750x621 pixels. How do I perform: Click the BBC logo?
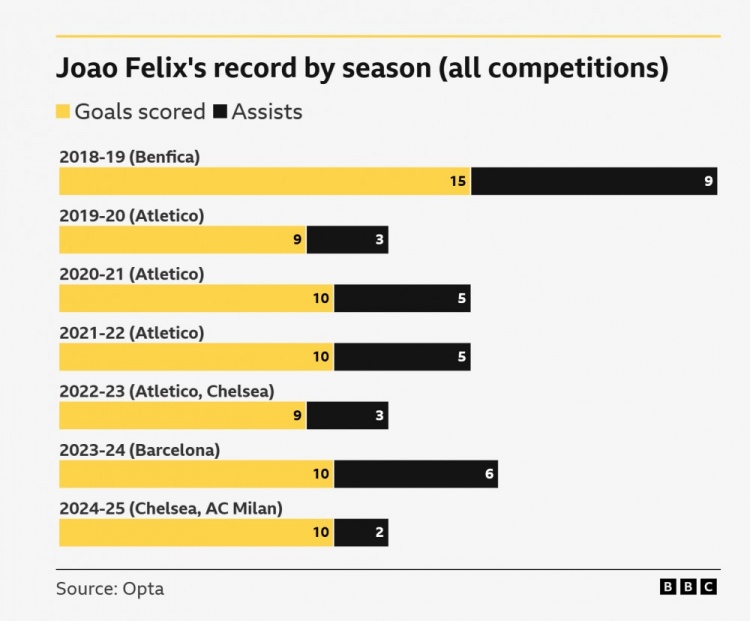(x=688, y=587)
